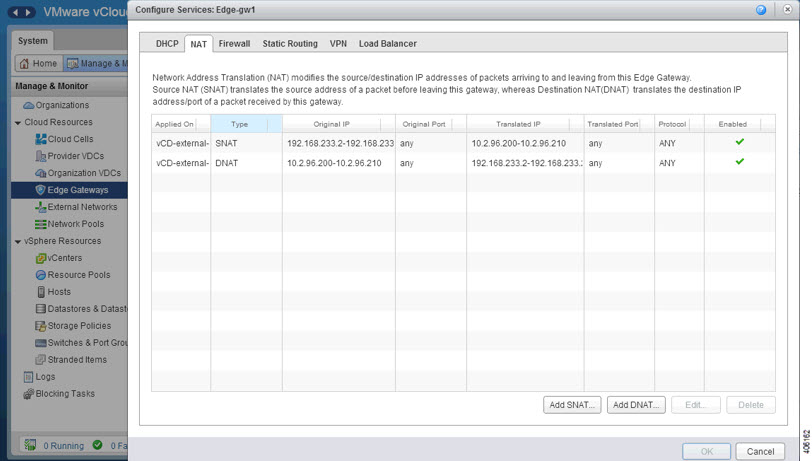Image resolution: width=812 pixels, height=461 pixels.
Task: Switch to the DHCP tab
Action: [167, 44]
